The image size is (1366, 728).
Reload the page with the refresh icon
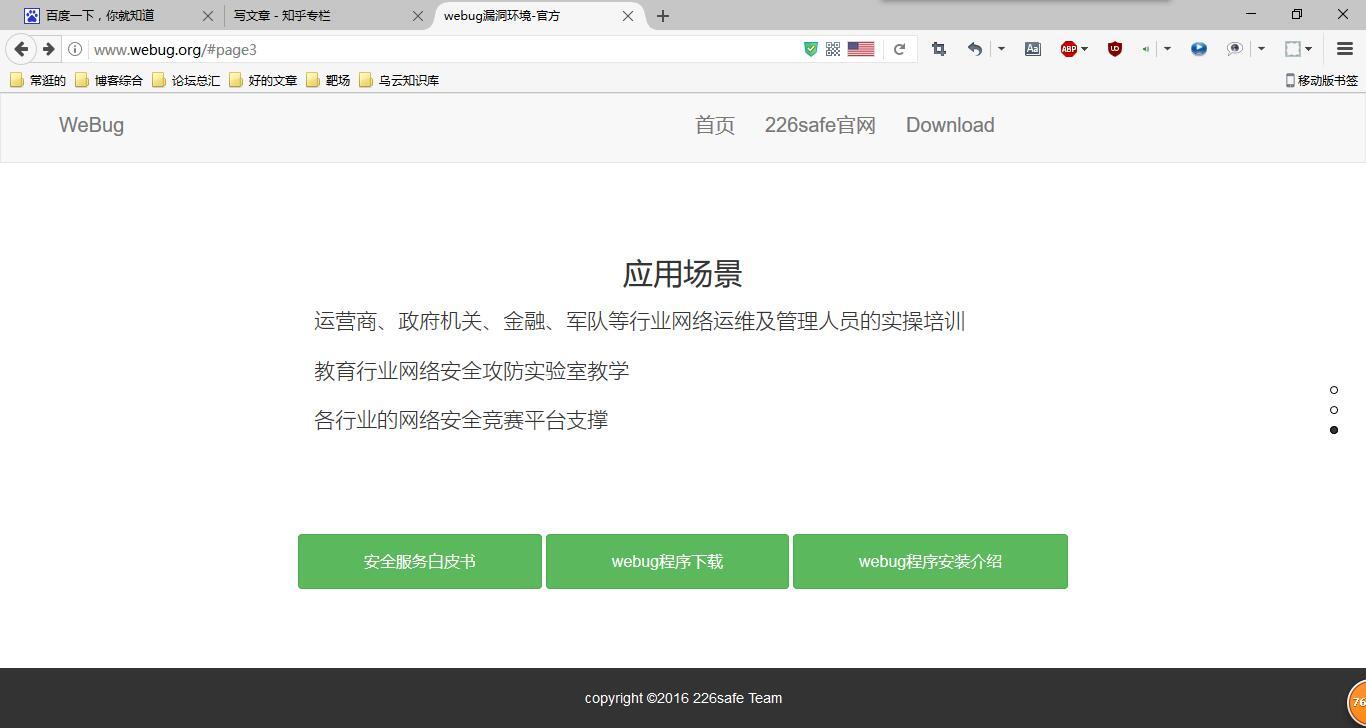pyautogui.click(x=898, y=48)
